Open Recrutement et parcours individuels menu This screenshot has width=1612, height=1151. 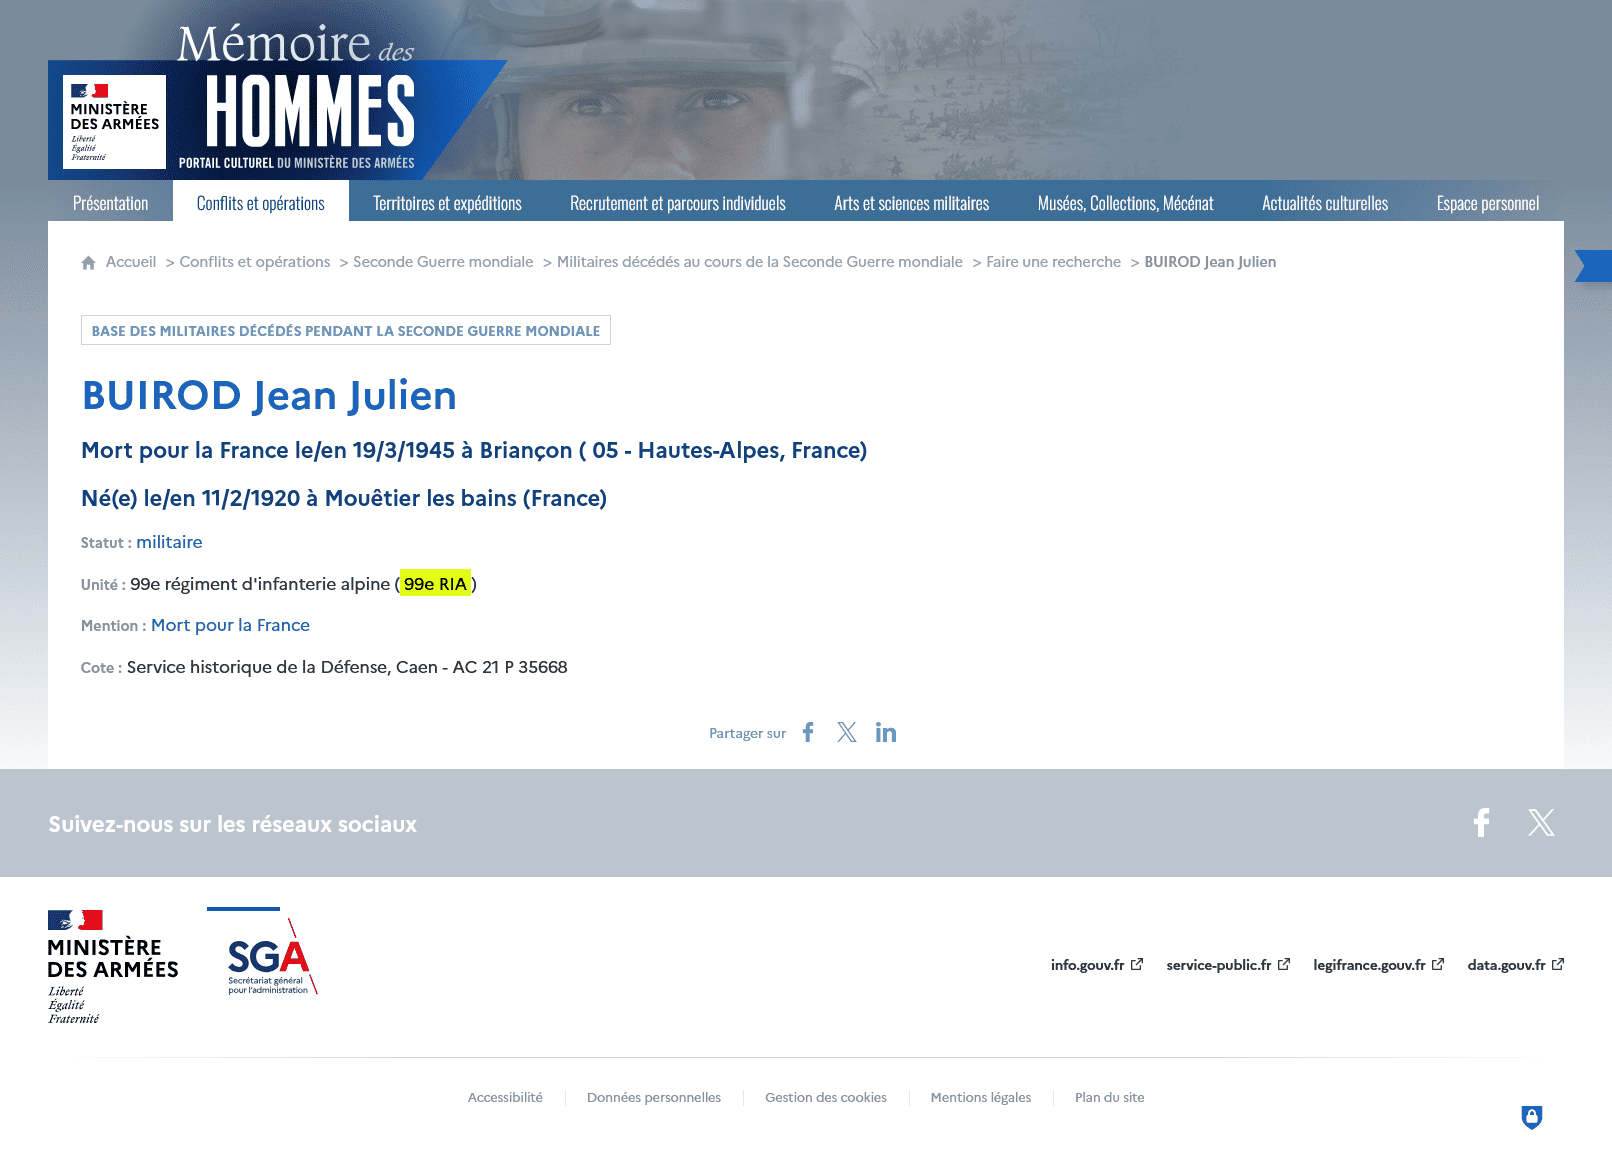pos(678,203)
